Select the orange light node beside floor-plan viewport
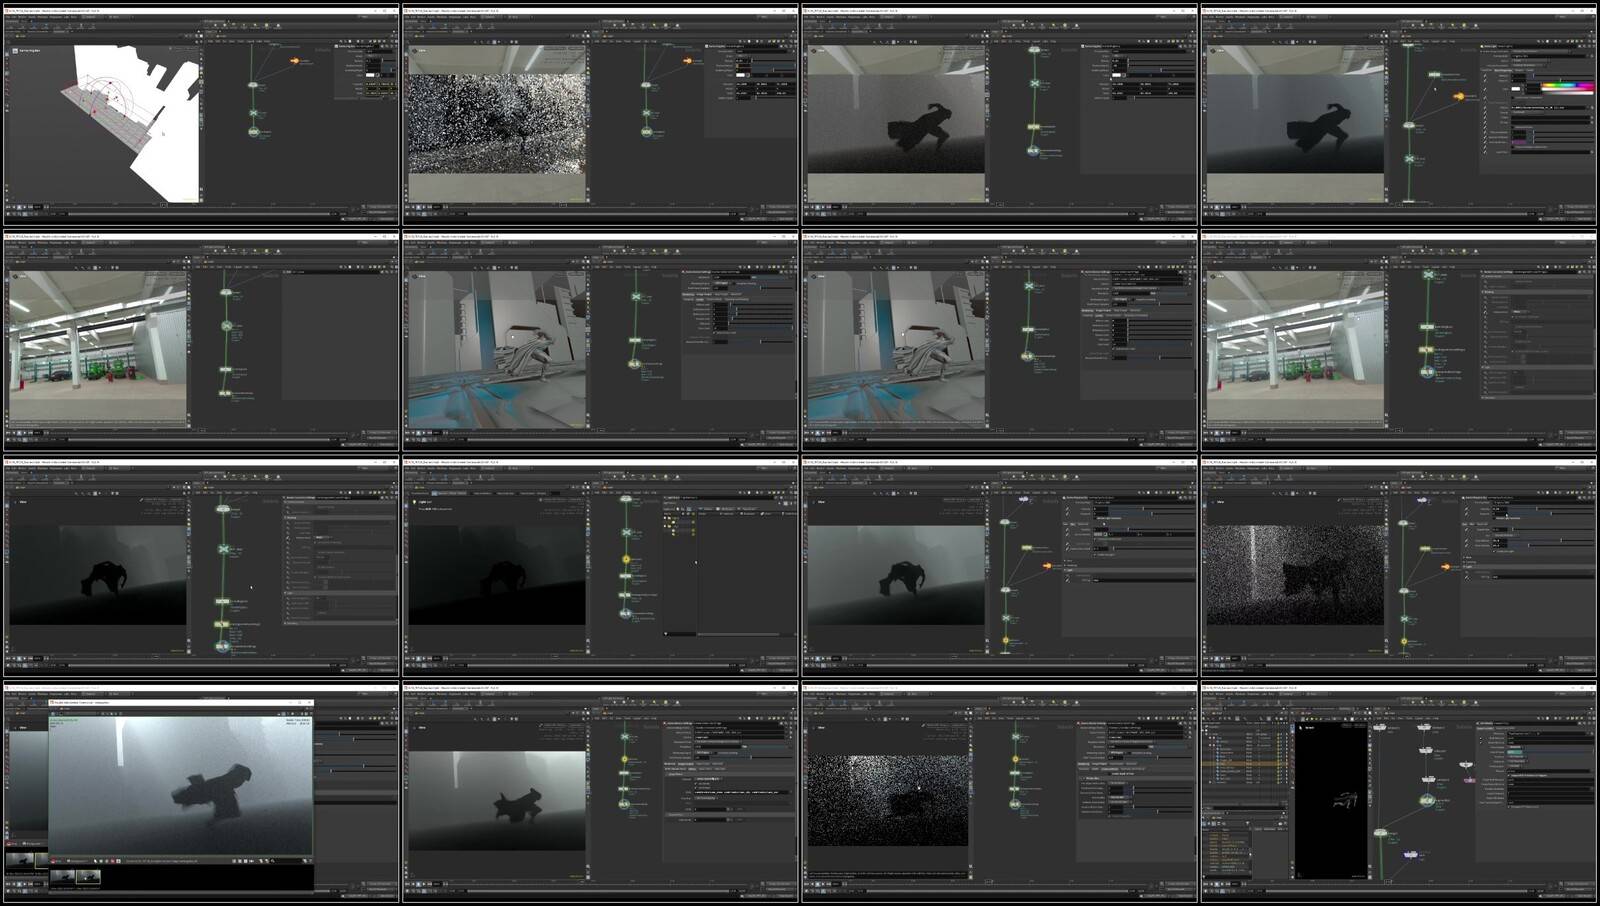 295,61
